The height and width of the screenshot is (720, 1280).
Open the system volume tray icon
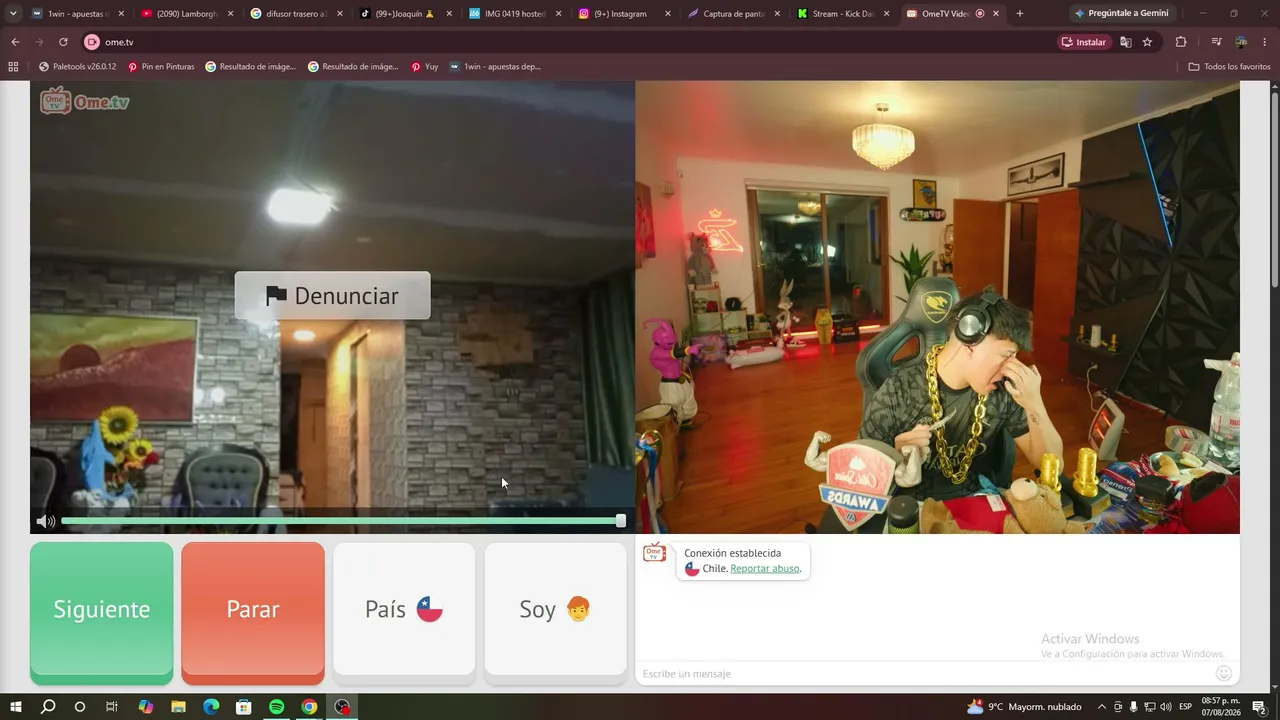1166,707
